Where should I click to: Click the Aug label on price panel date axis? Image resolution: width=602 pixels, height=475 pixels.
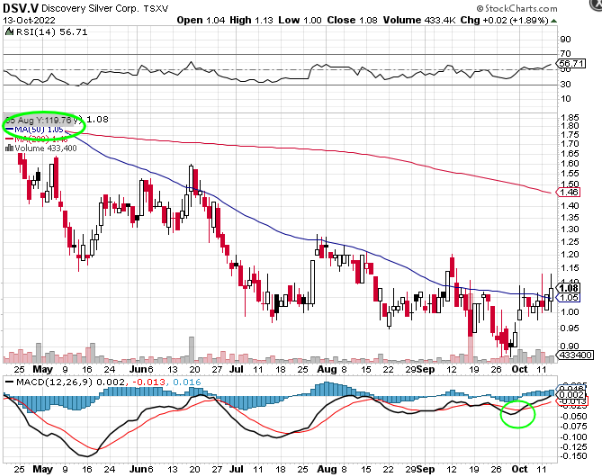[327, 369]
